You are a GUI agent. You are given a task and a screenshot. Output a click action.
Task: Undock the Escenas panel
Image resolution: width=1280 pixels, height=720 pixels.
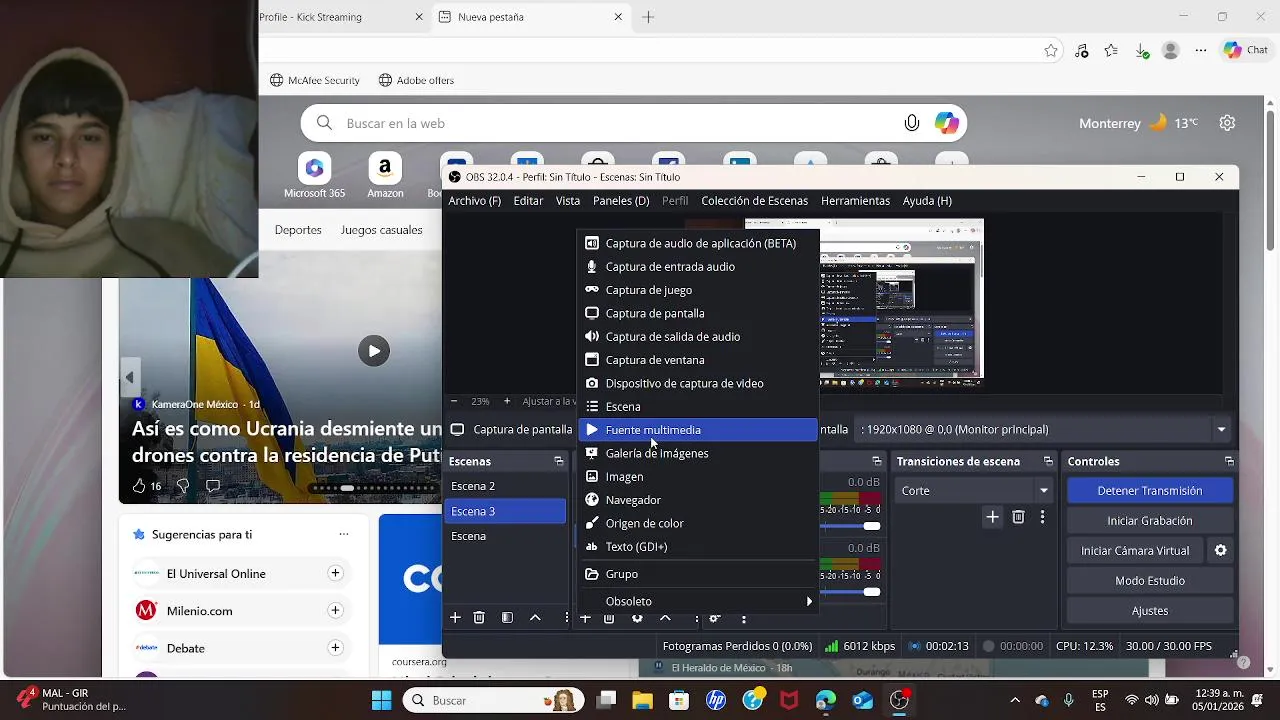click(558, 461)
